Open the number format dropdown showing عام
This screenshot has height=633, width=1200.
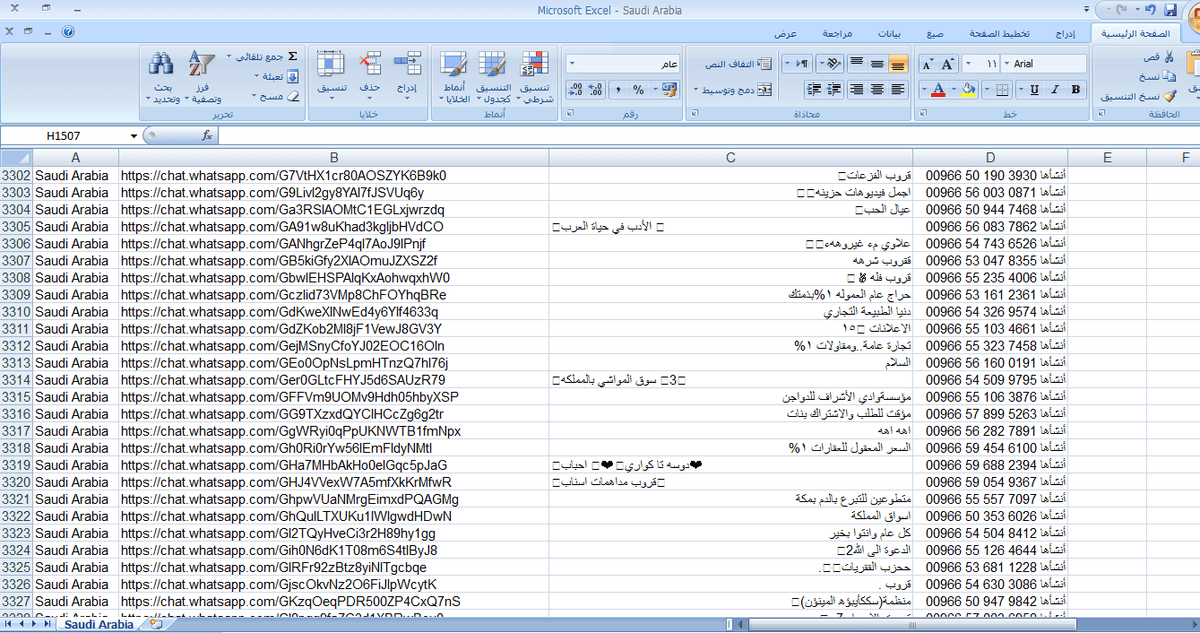(571, 64)
